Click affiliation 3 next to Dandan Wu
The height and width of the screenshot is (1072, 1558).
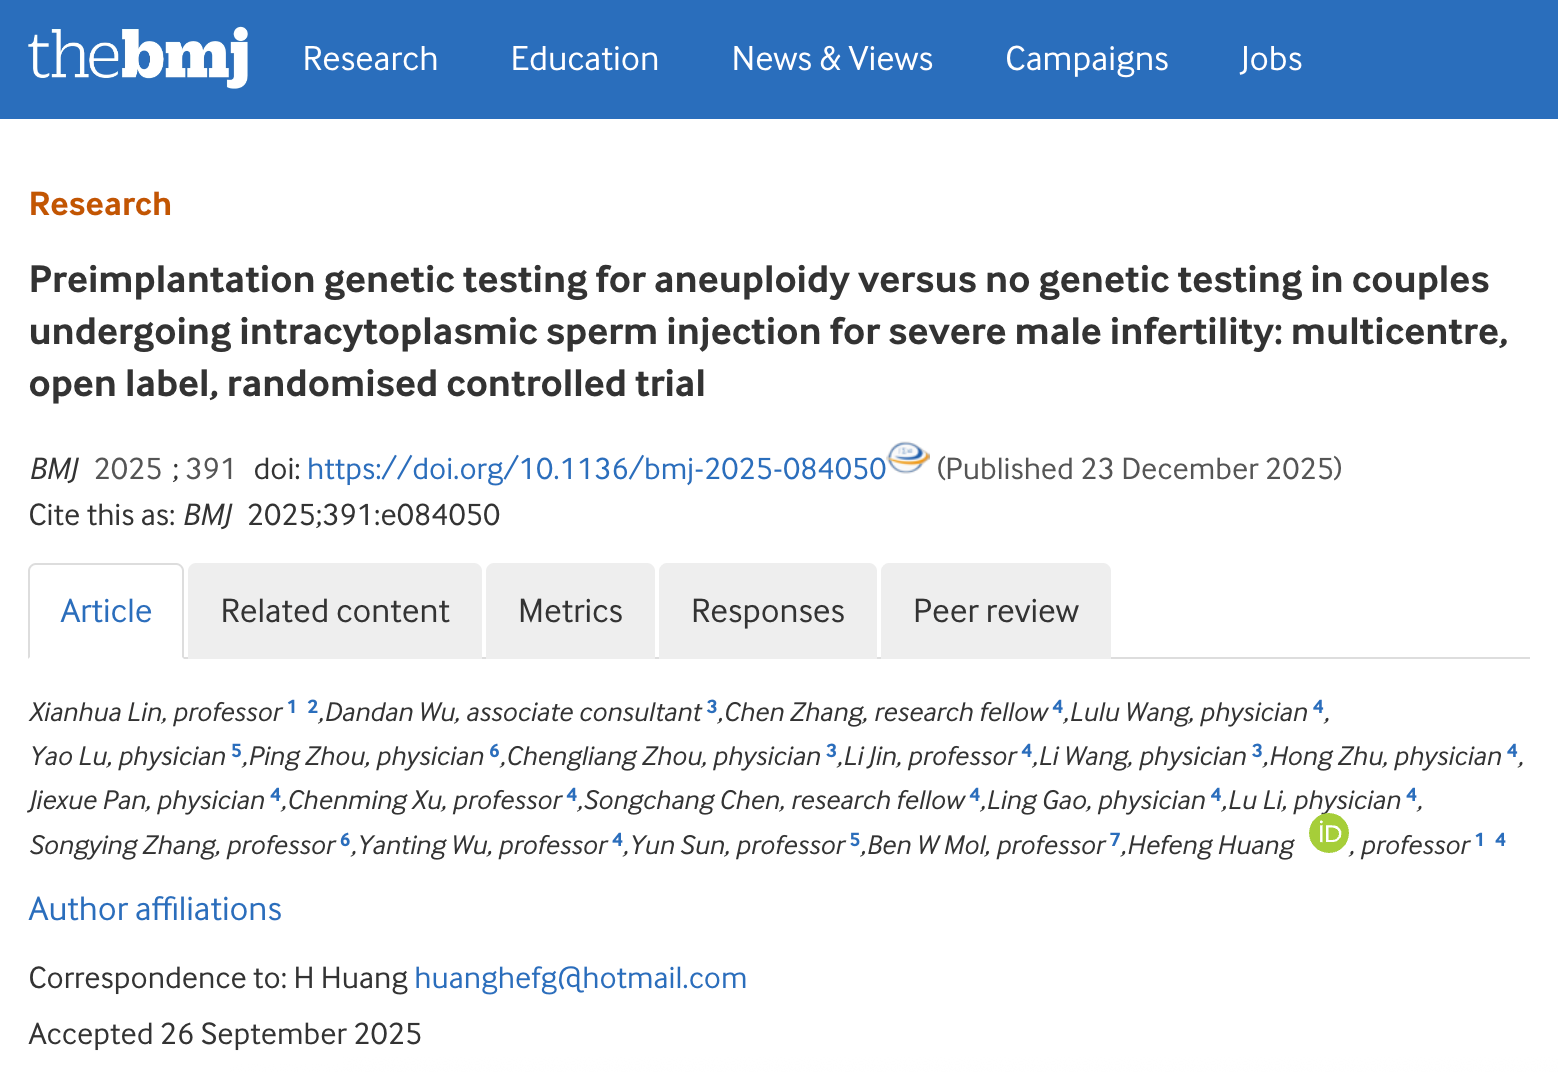[711, 707]
